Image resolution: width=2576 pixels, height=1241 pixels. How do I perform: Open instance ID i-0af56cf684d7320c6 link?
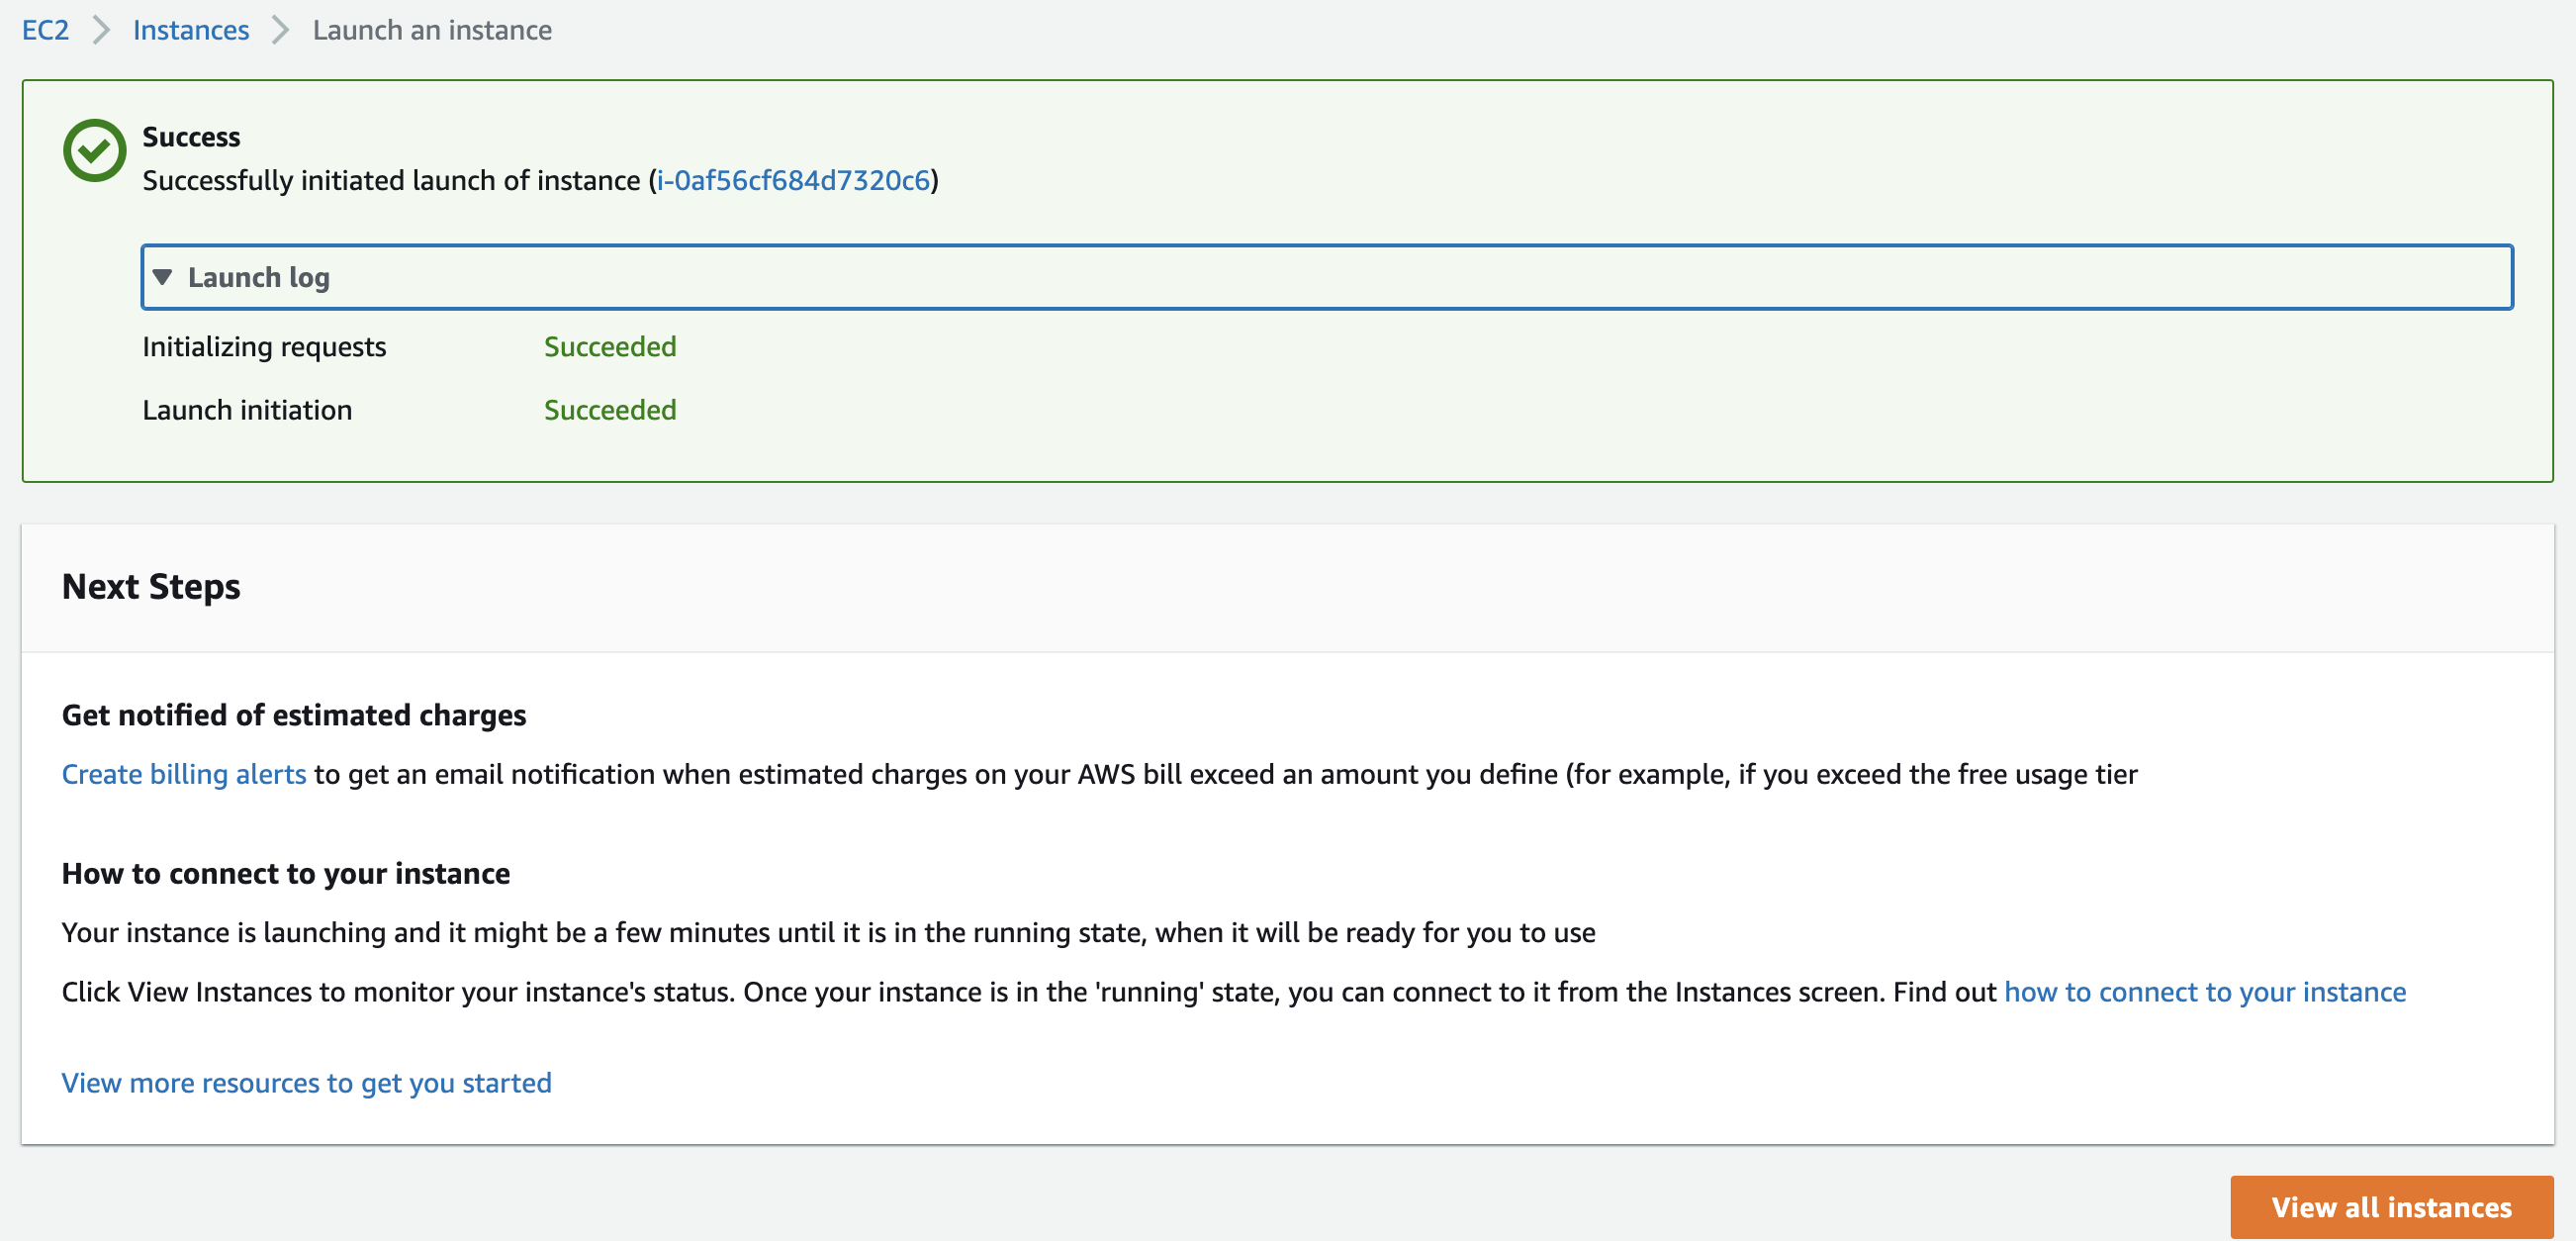(793, 180)
